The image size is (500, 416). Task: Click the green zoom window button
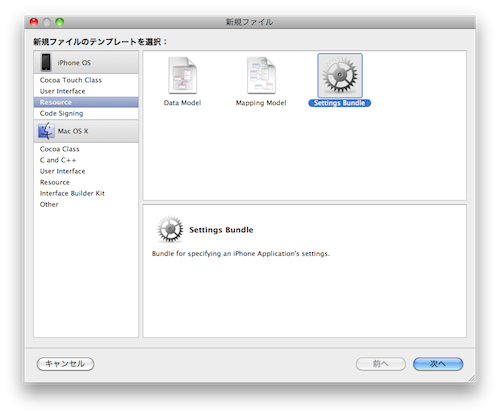[60, 22]
